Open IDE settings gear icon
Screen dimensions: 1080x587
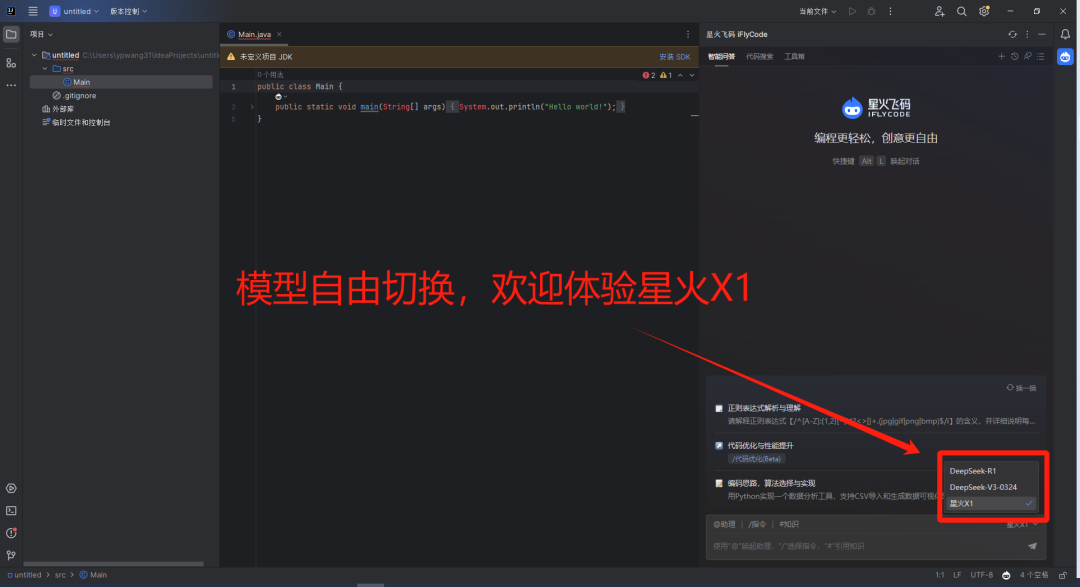click(984, 11)
